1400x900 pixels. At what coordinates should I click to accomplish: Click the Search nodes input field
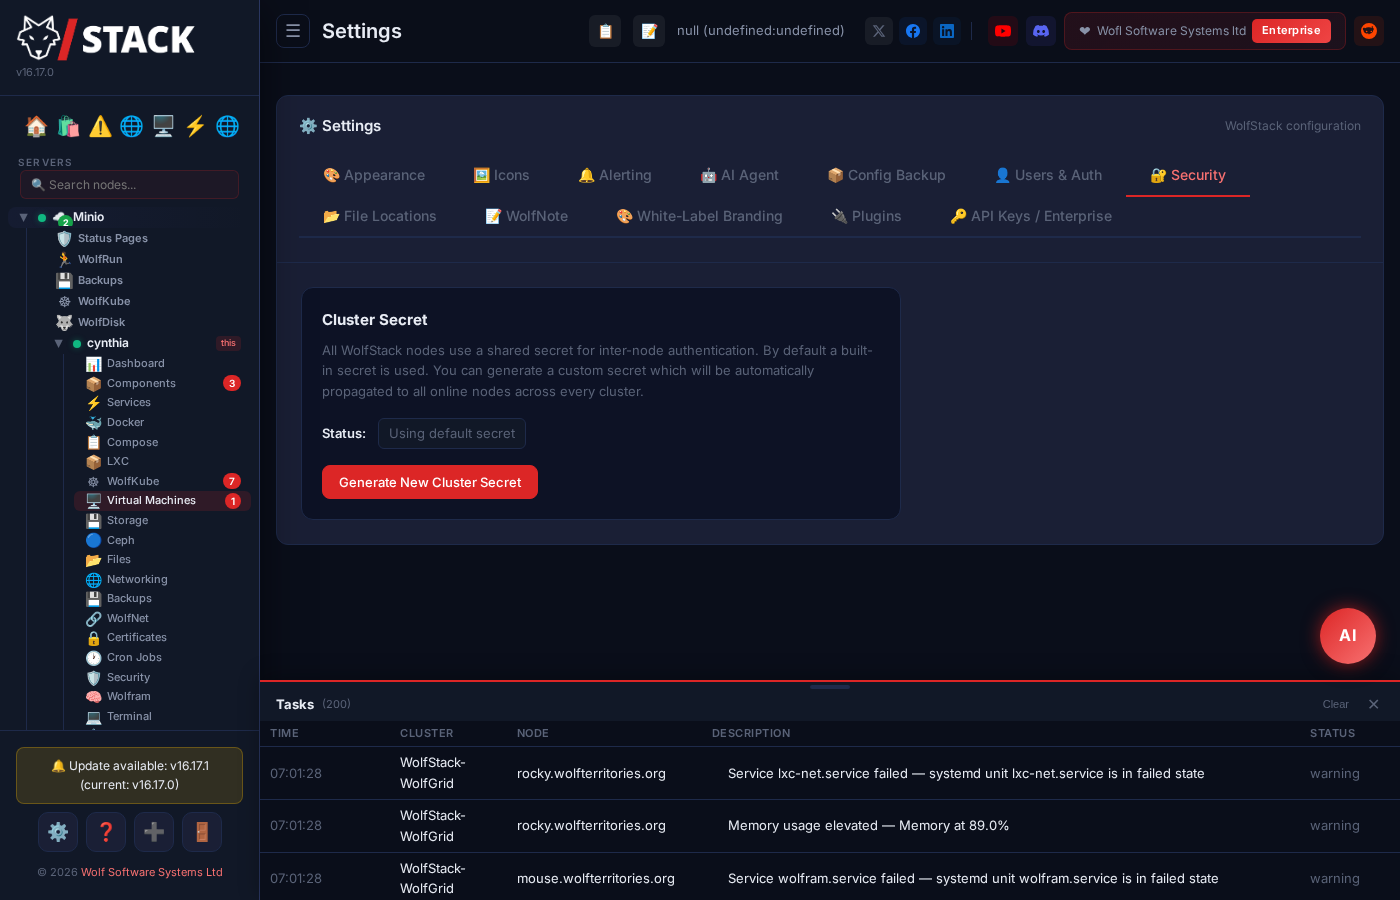(130, 184)
